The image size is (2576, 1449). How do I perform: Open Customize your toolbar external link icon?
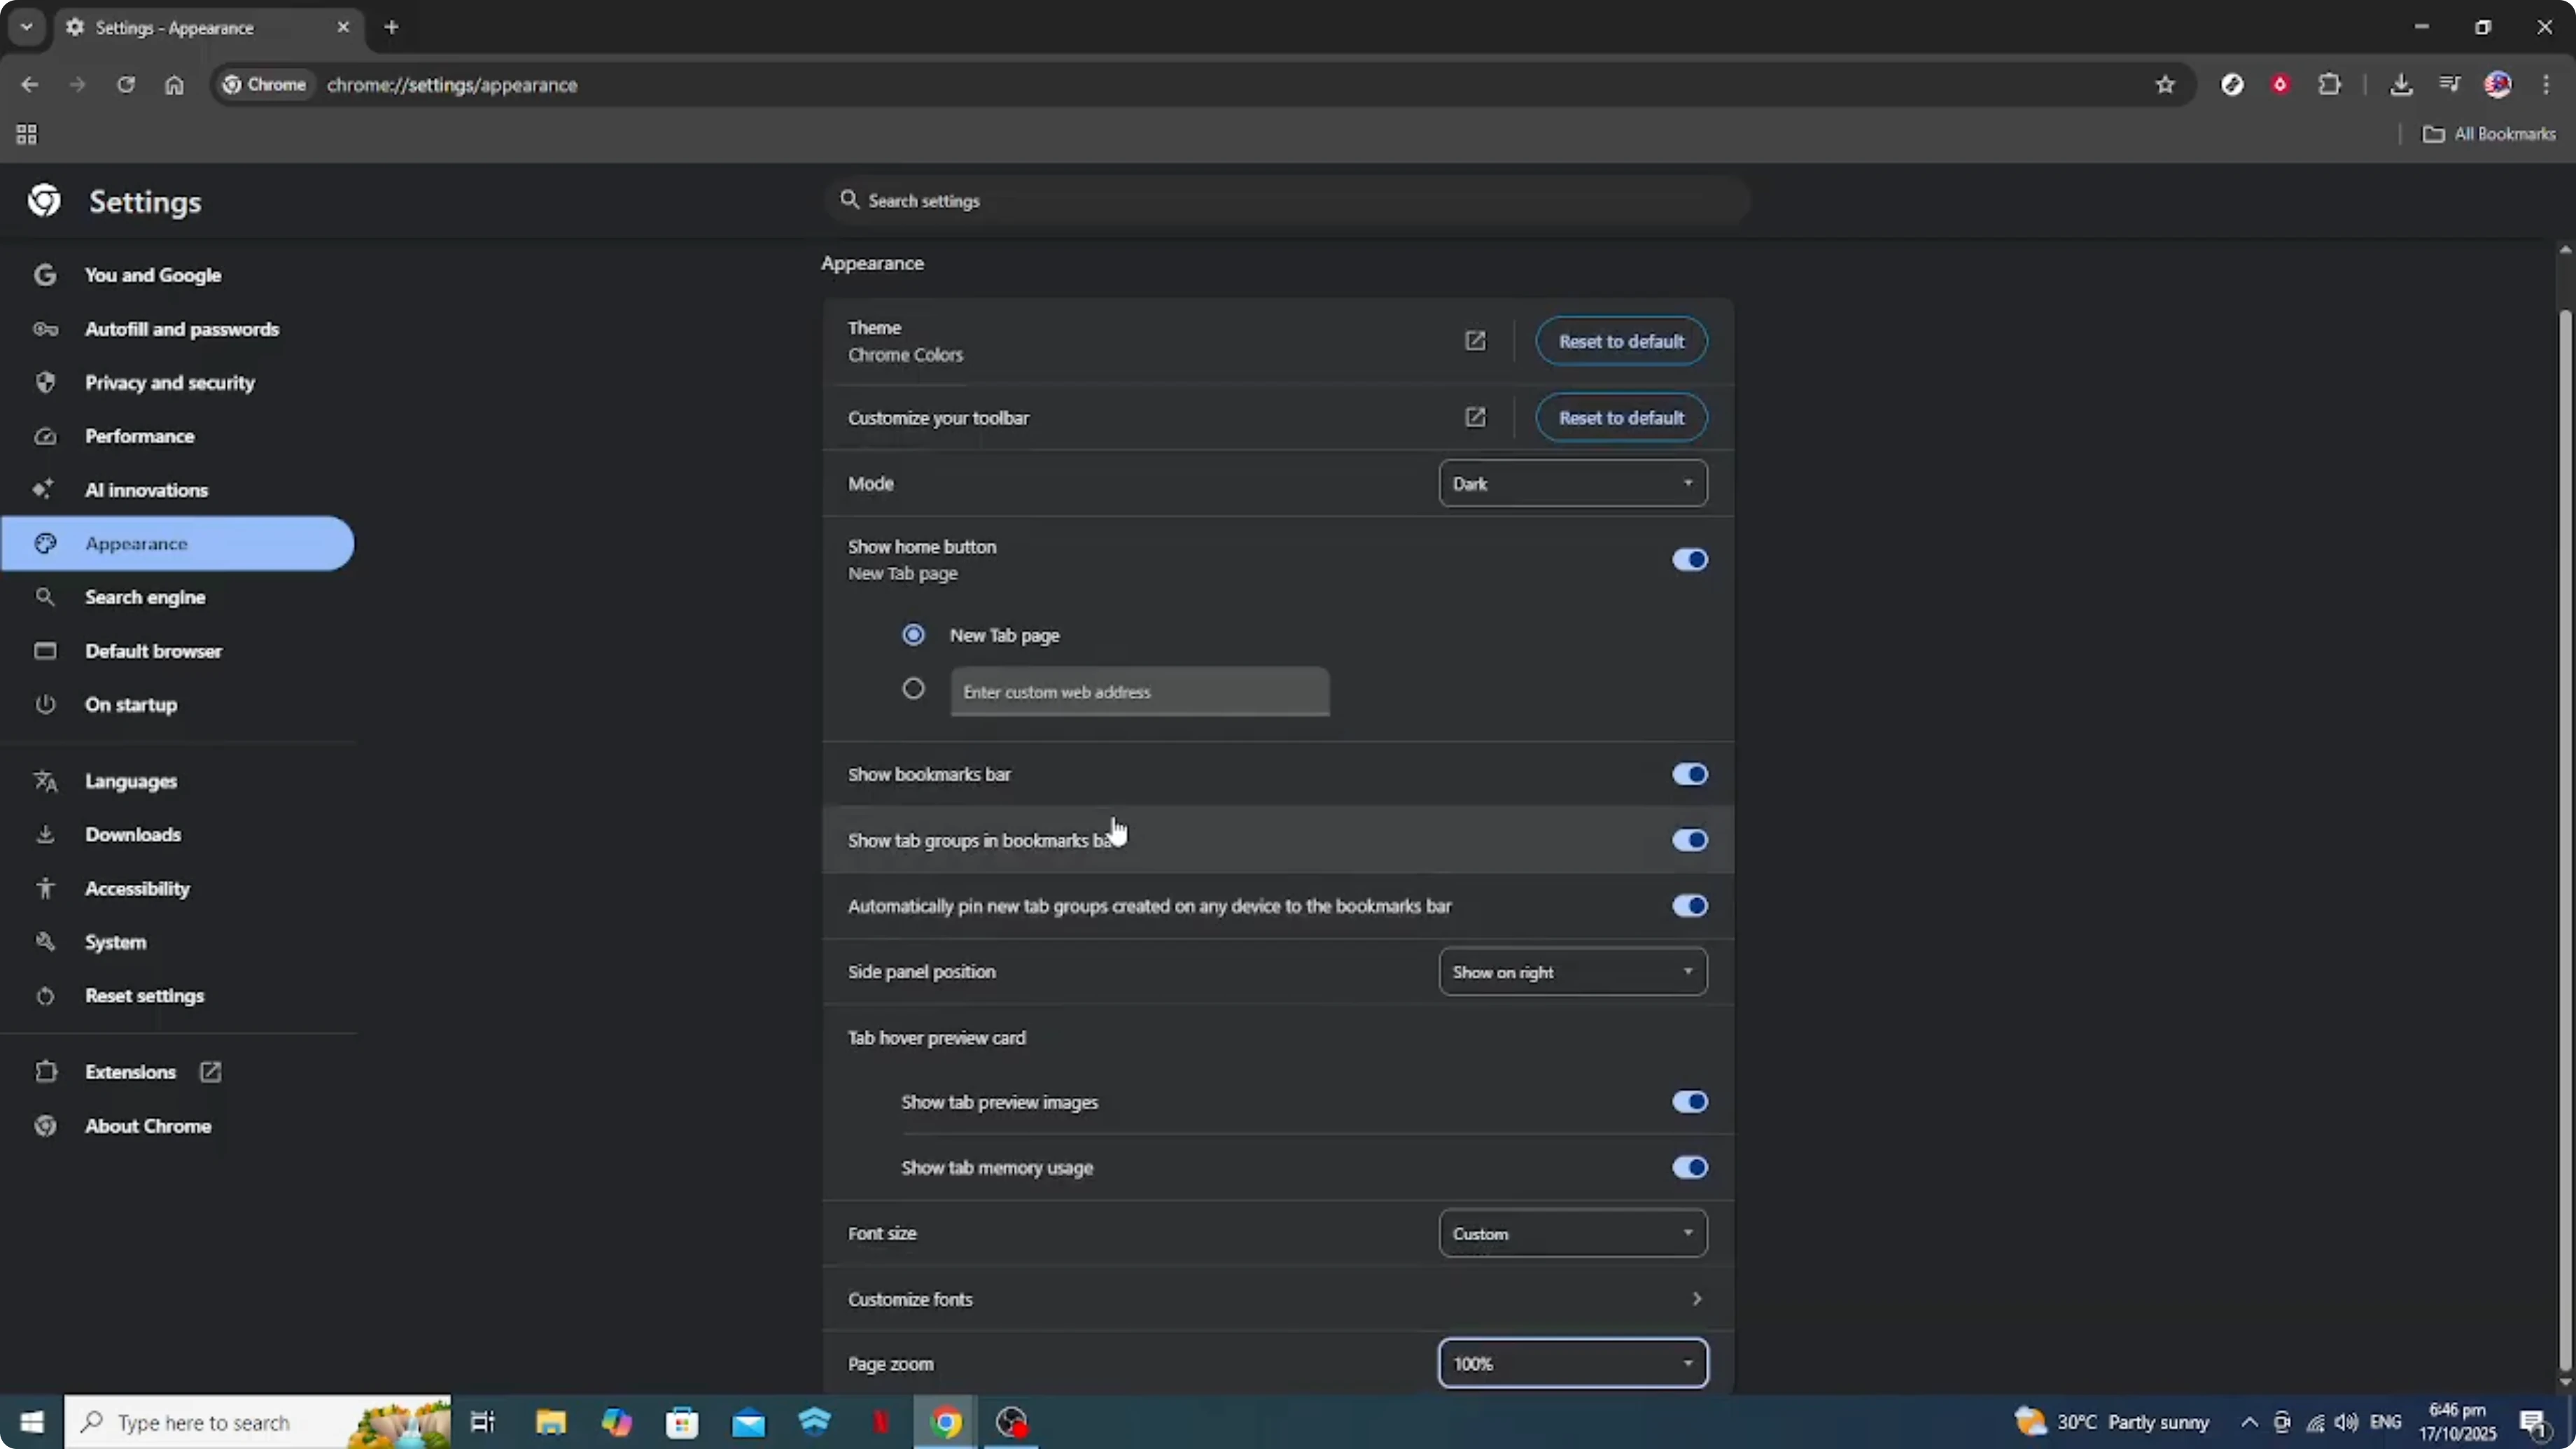tap(1475, 417)
